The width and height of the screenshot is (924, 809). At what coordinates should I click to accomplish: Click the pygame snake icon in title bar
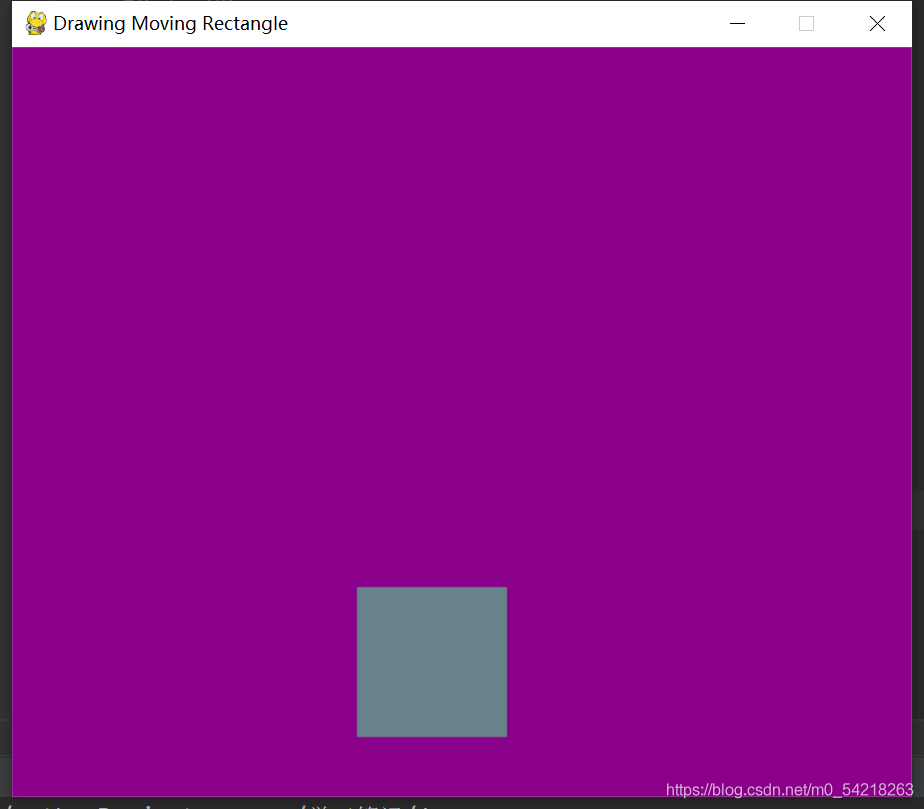(x=36, y=24)
